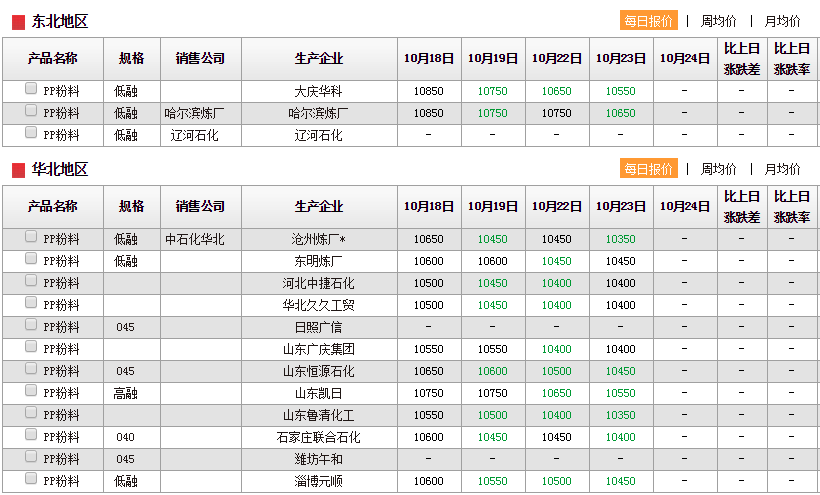
Task: Tick checkbox for 哈尔滨炼厂 PP粉料 row
Action: pyautogui.click(x=31, y=110)
